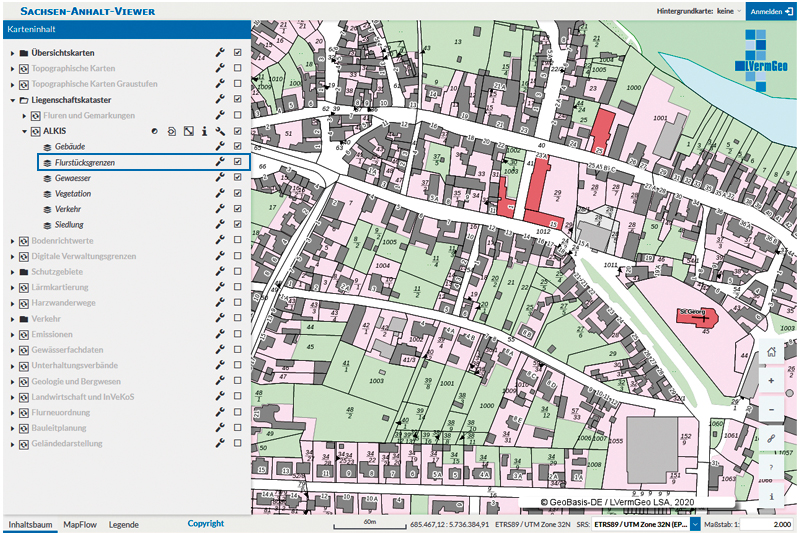Click the Karteninhalt panel header
Viewport: 800px width, 533px height.
[127, 29]
